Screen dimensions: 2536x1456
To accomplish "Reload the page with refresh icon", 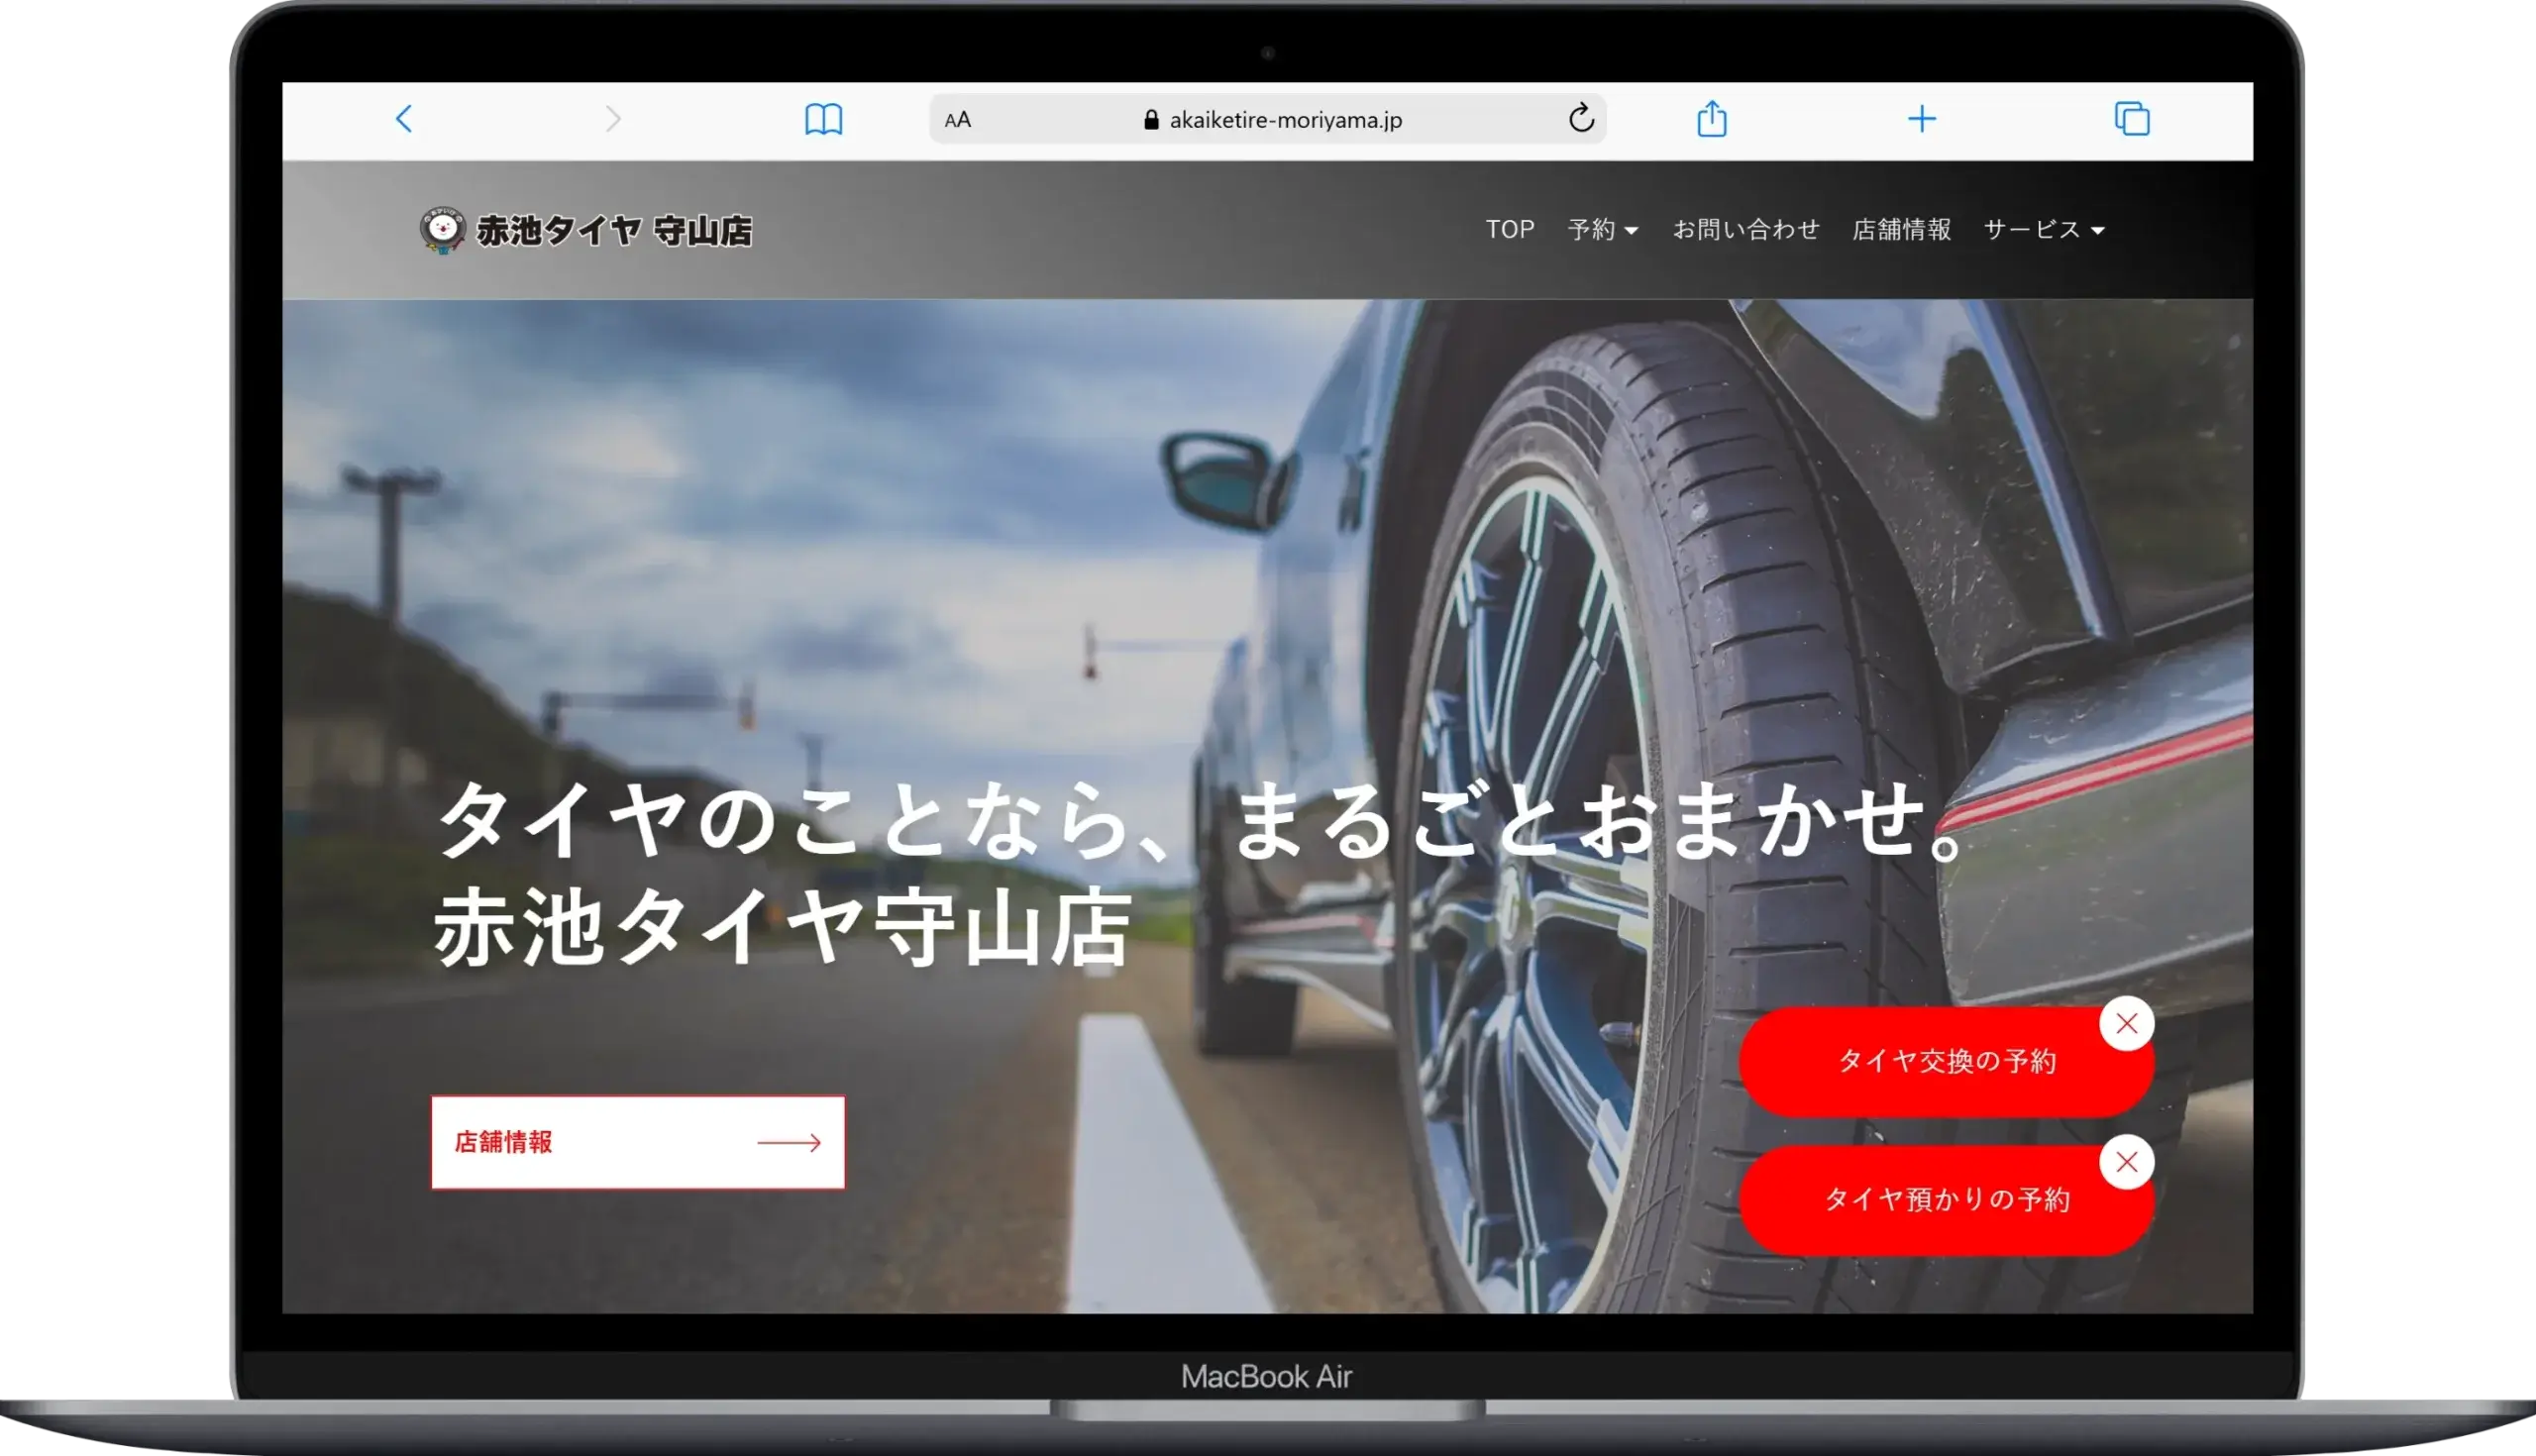I will click(1580, 119).
